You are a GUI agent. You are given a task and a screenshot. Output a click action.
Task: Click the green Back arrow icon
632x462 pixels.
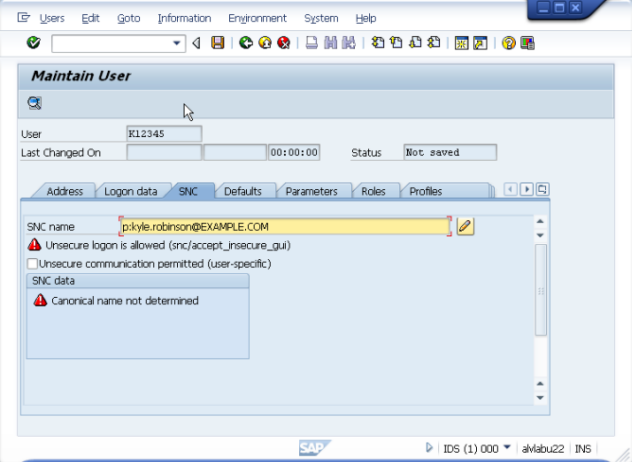click(246, 43)
